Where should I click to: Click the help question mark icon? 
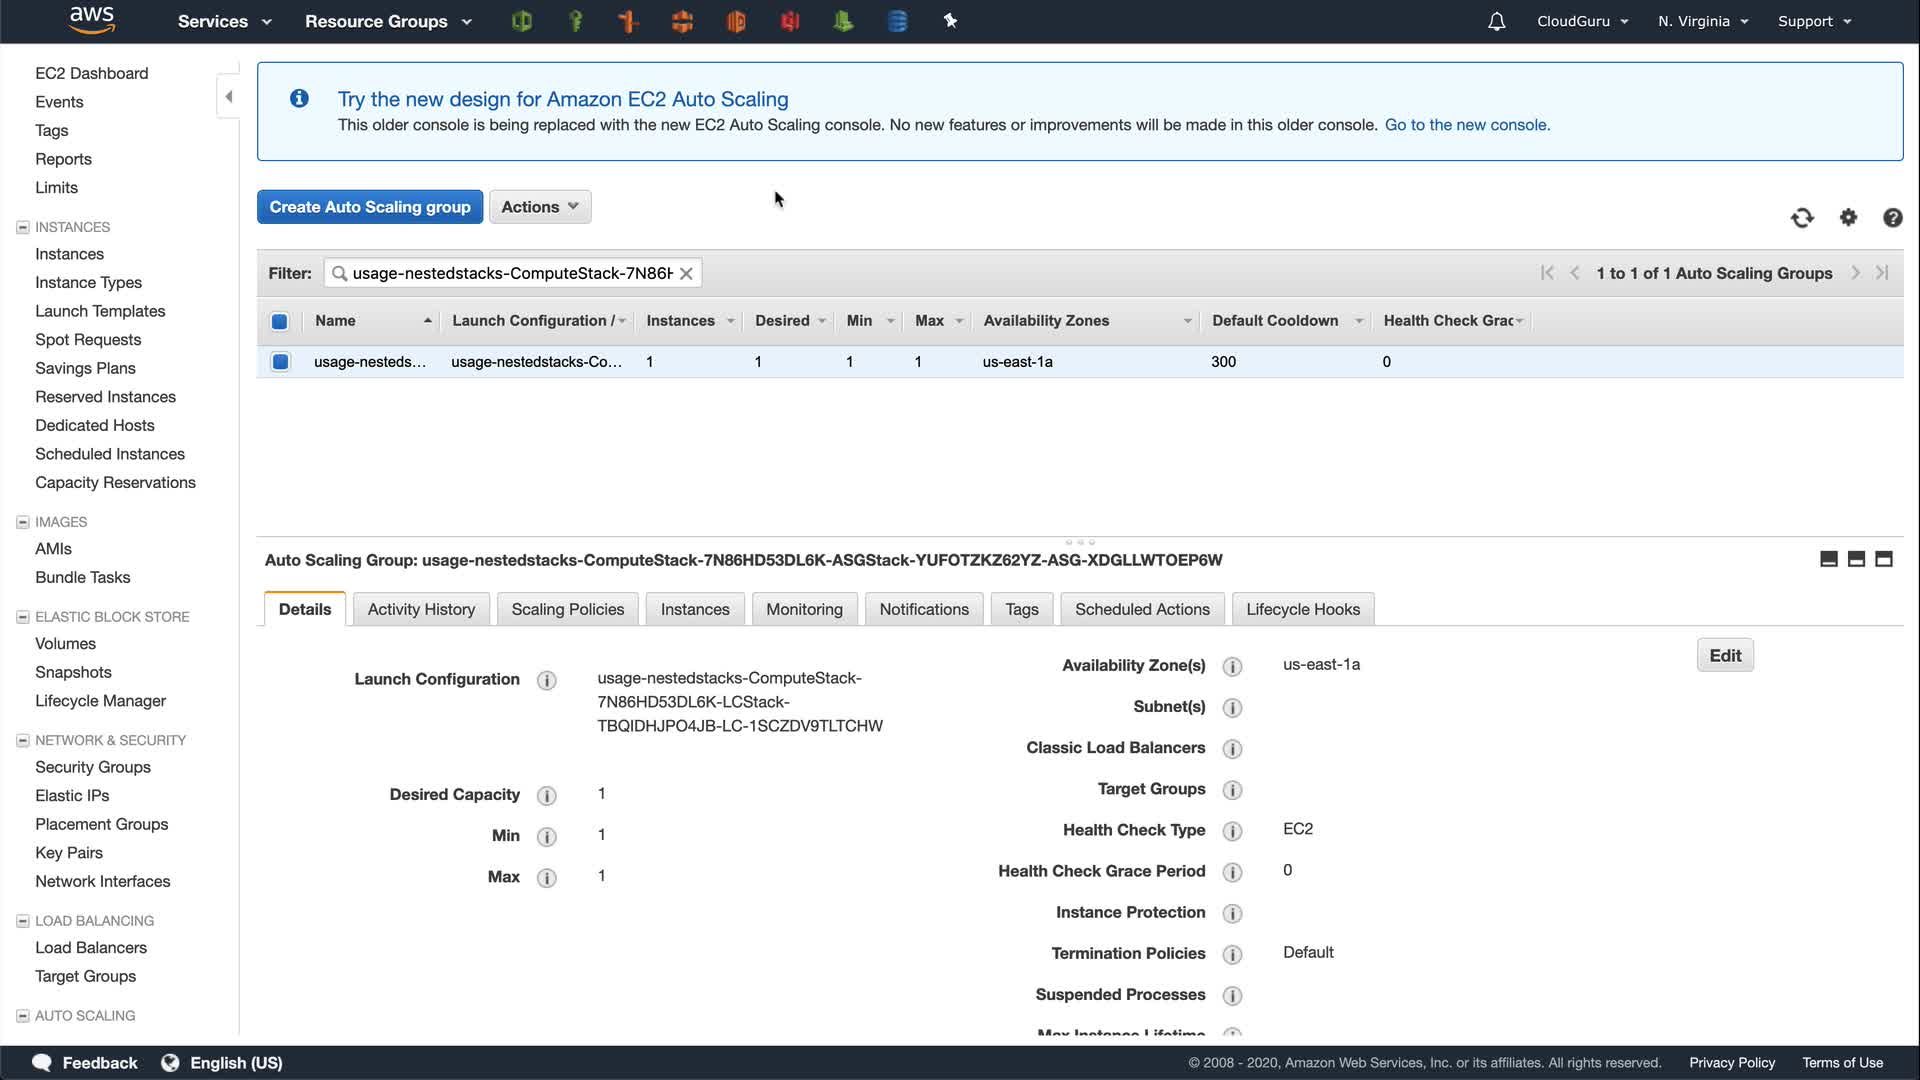coord(1892,218)
